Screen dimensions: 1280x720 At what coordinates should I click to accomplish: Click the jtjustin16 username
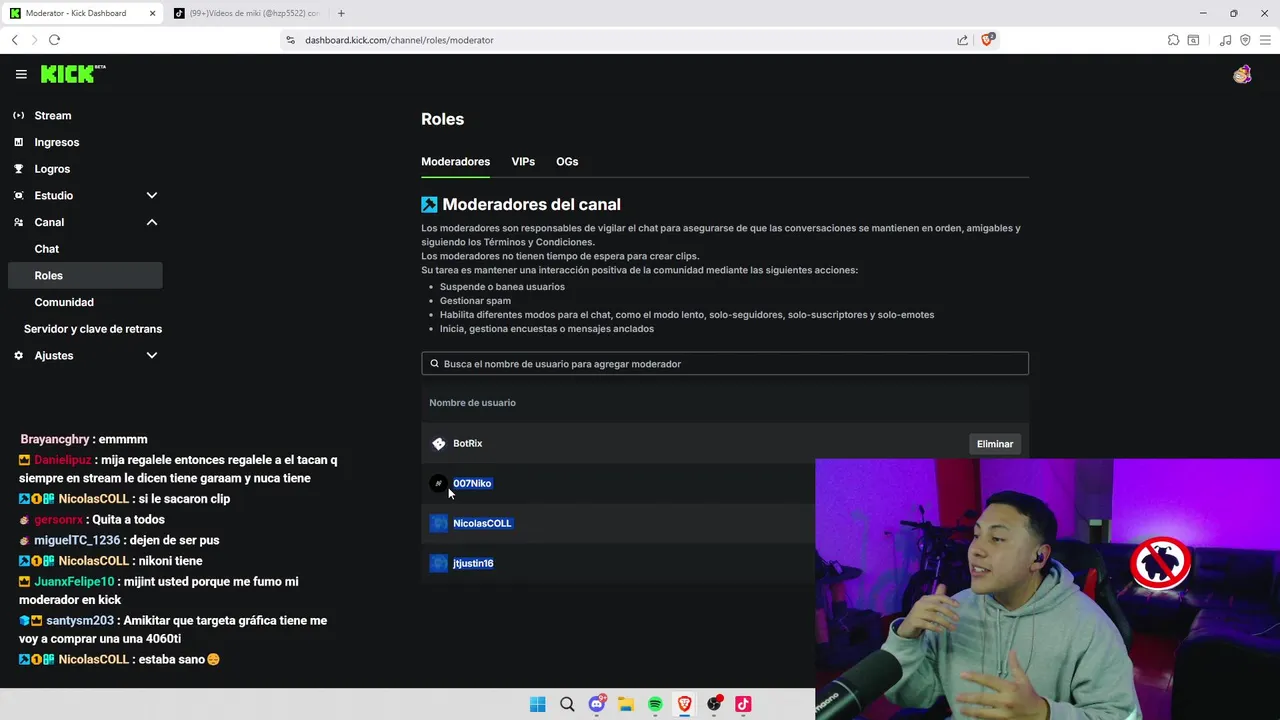(473, 563)
